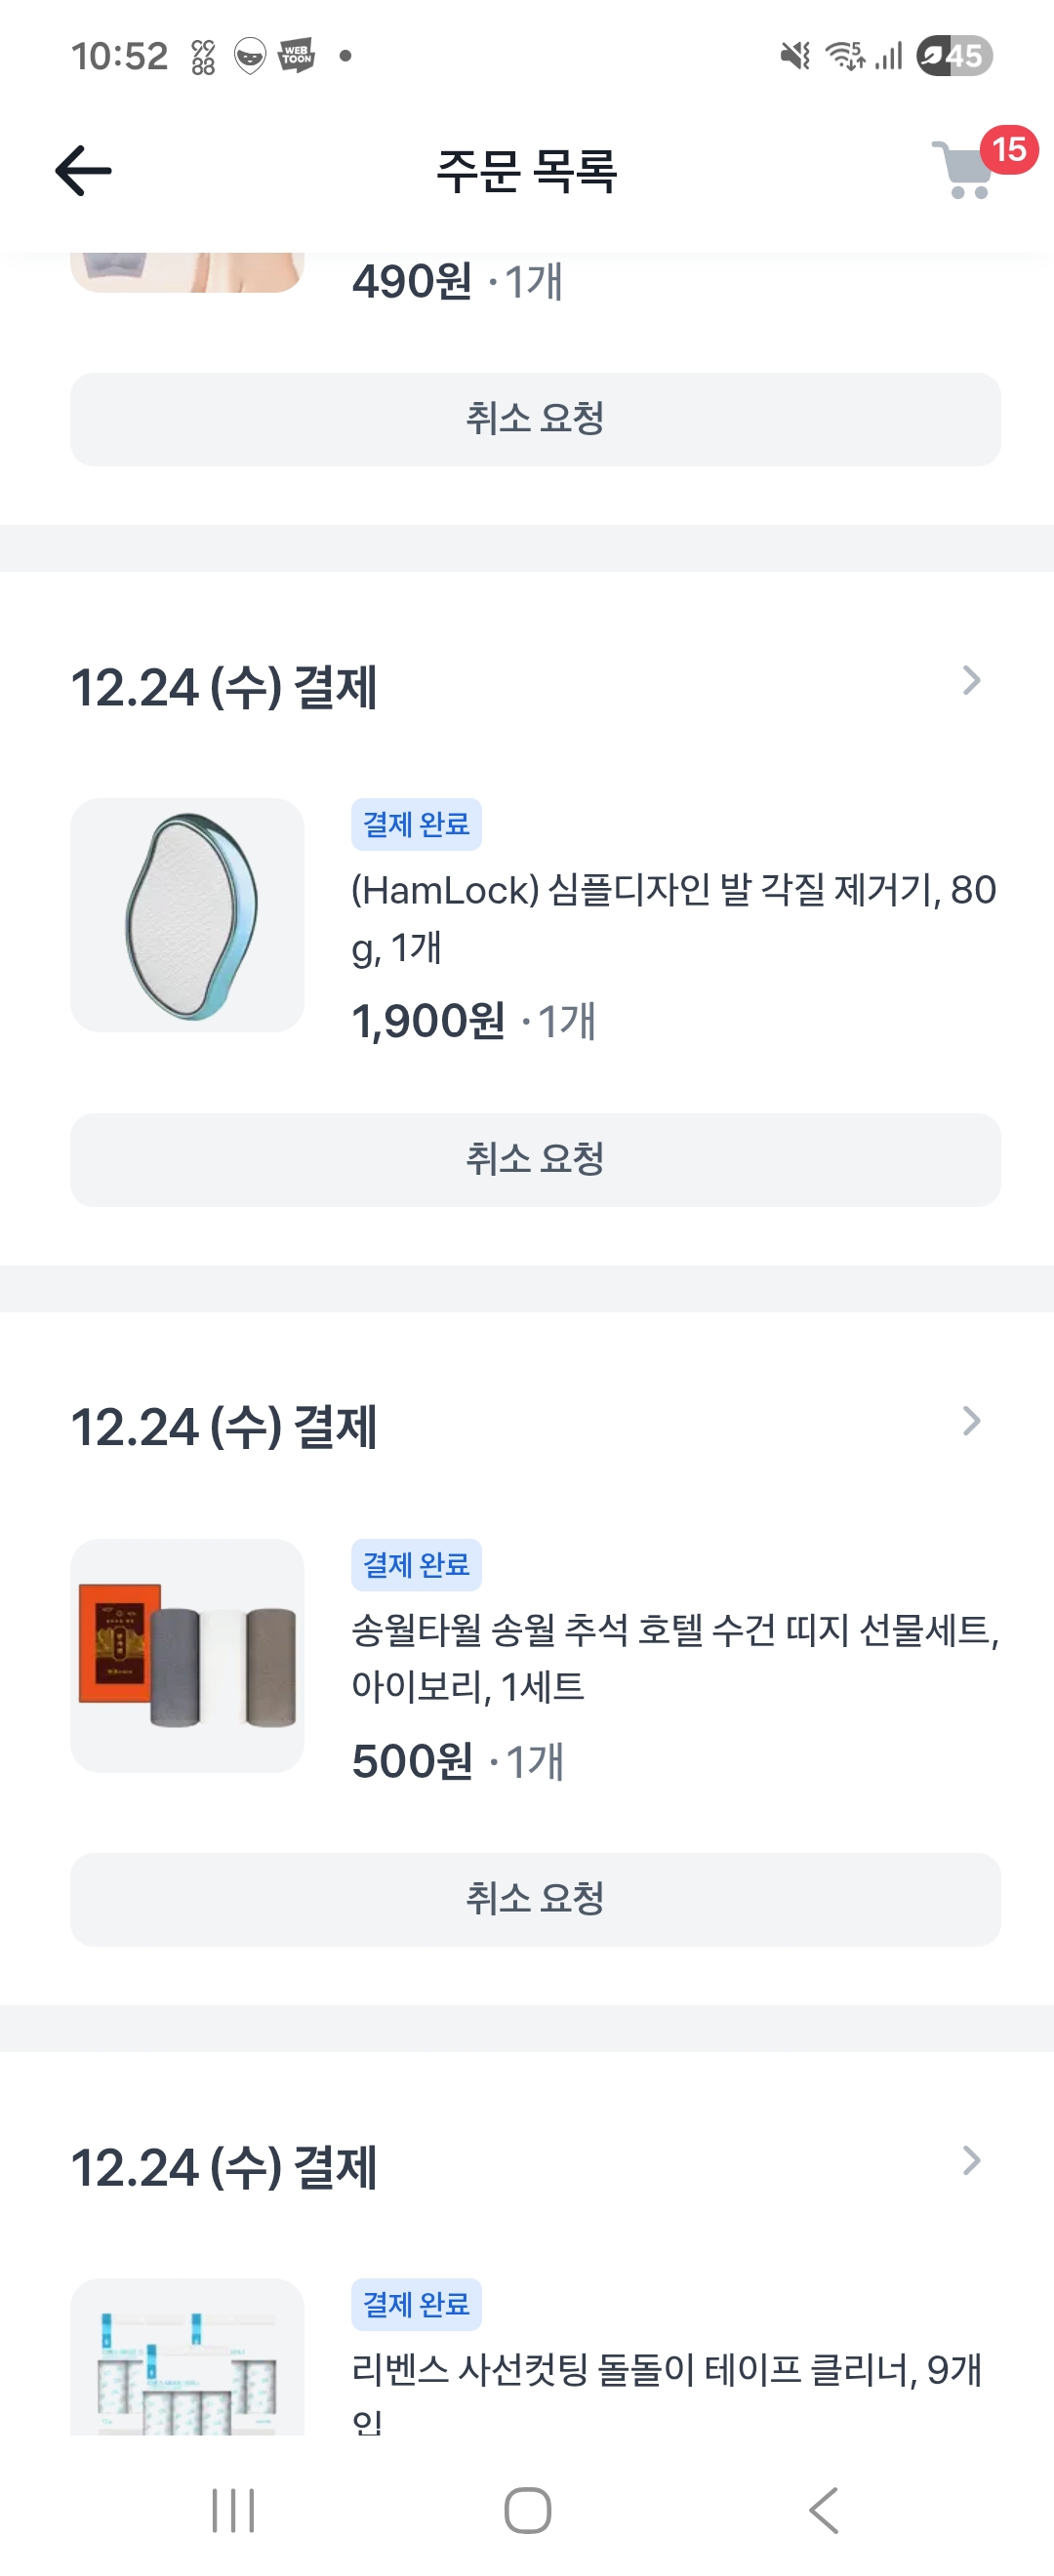Tap the HamLock 발 각질 제거기 product title
The height and width of the screenshot is (2576, 1054).
672,917
